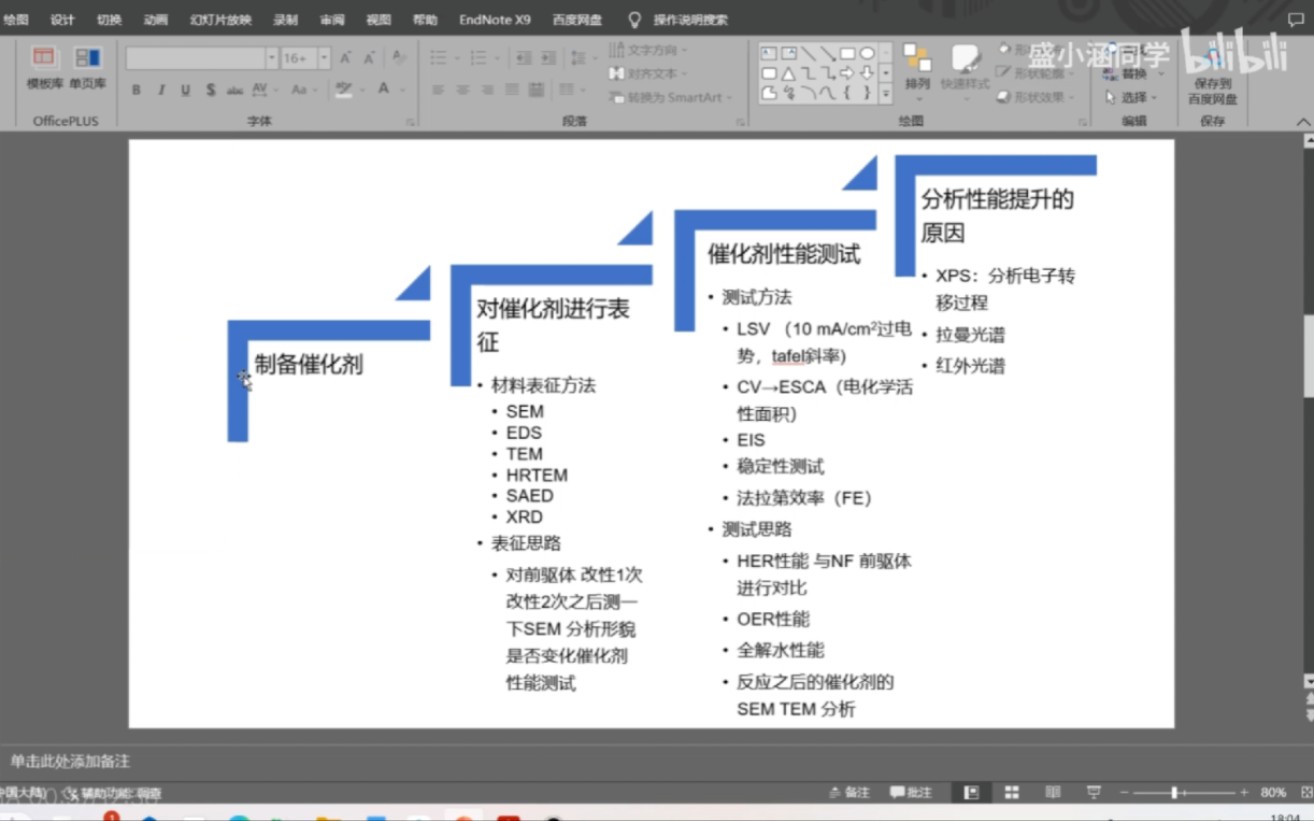Select the right block arrow shape
This screenshot has width=1314, height=821.
[848, 73]
